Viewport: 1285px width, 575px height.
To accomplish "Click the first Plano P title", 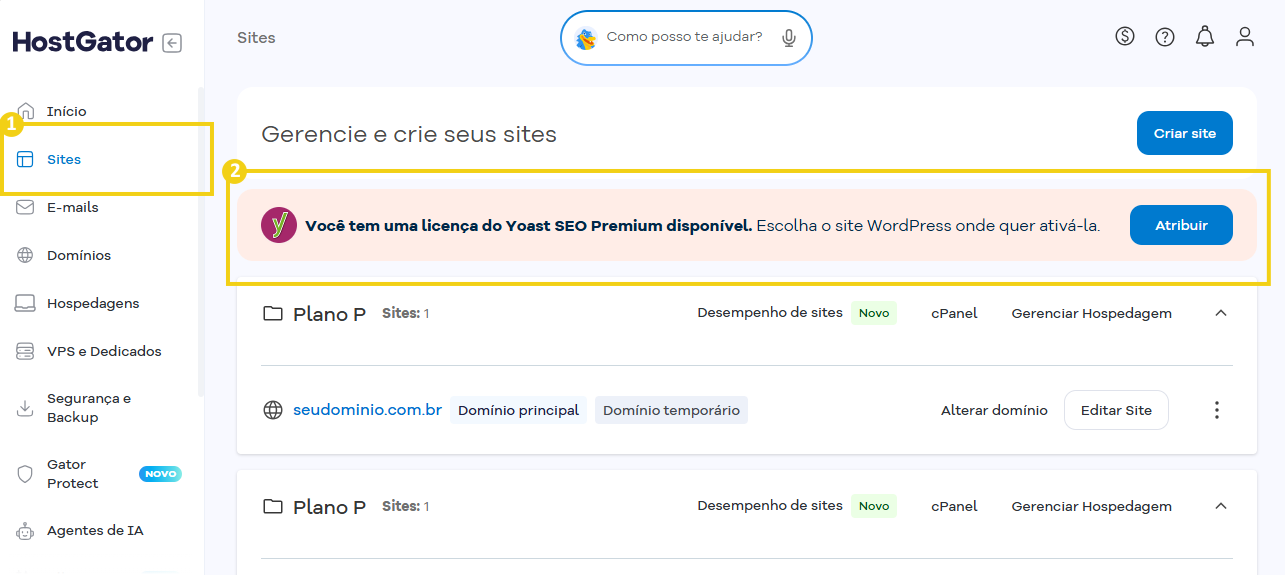I will tap(329, 314).
